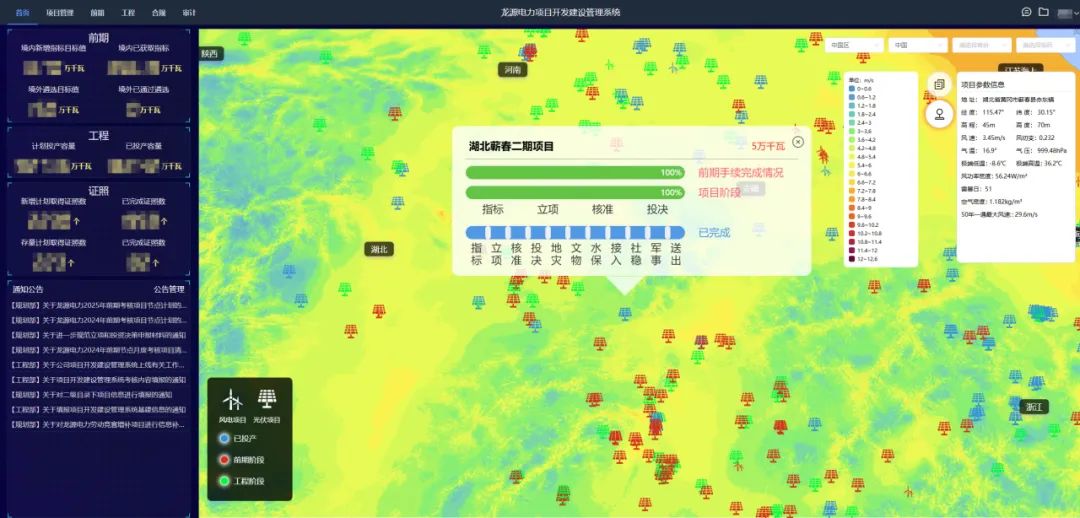The image size is (1080, 518).
Task: Click the green 项目阶段 100% progress bar
Action: (x=575, y=192)
